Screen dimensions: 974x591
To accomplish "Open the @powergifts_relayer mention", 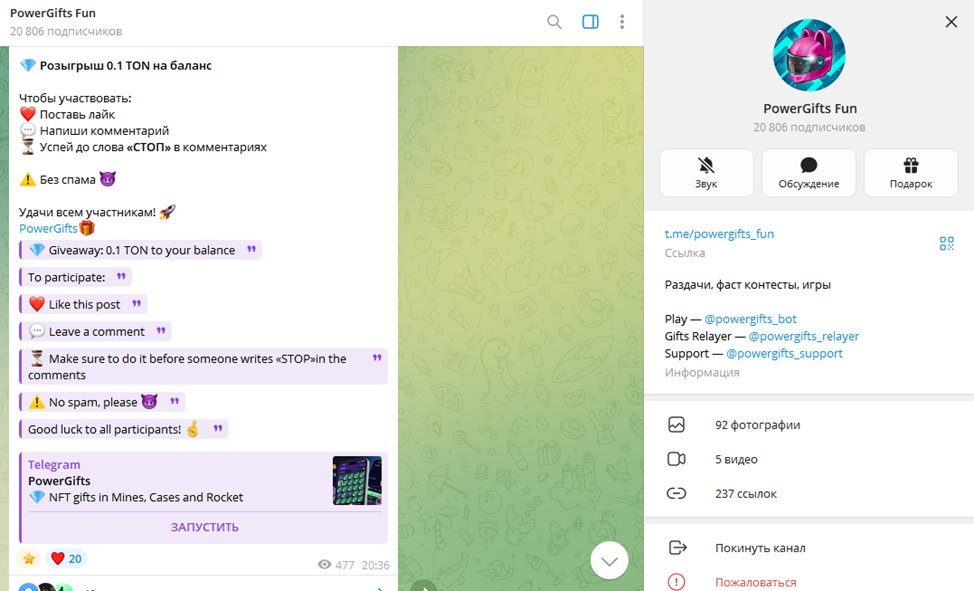I will 804,336.
